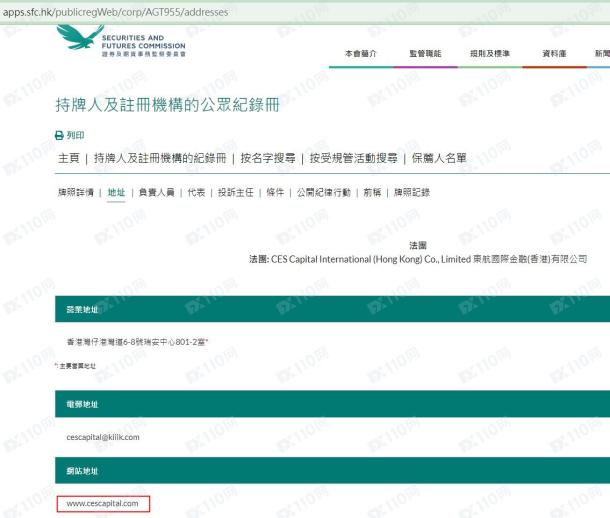610x518 pixels.
Task: Click the printer icon next to 列印
Action: click(x=59, y=135)
